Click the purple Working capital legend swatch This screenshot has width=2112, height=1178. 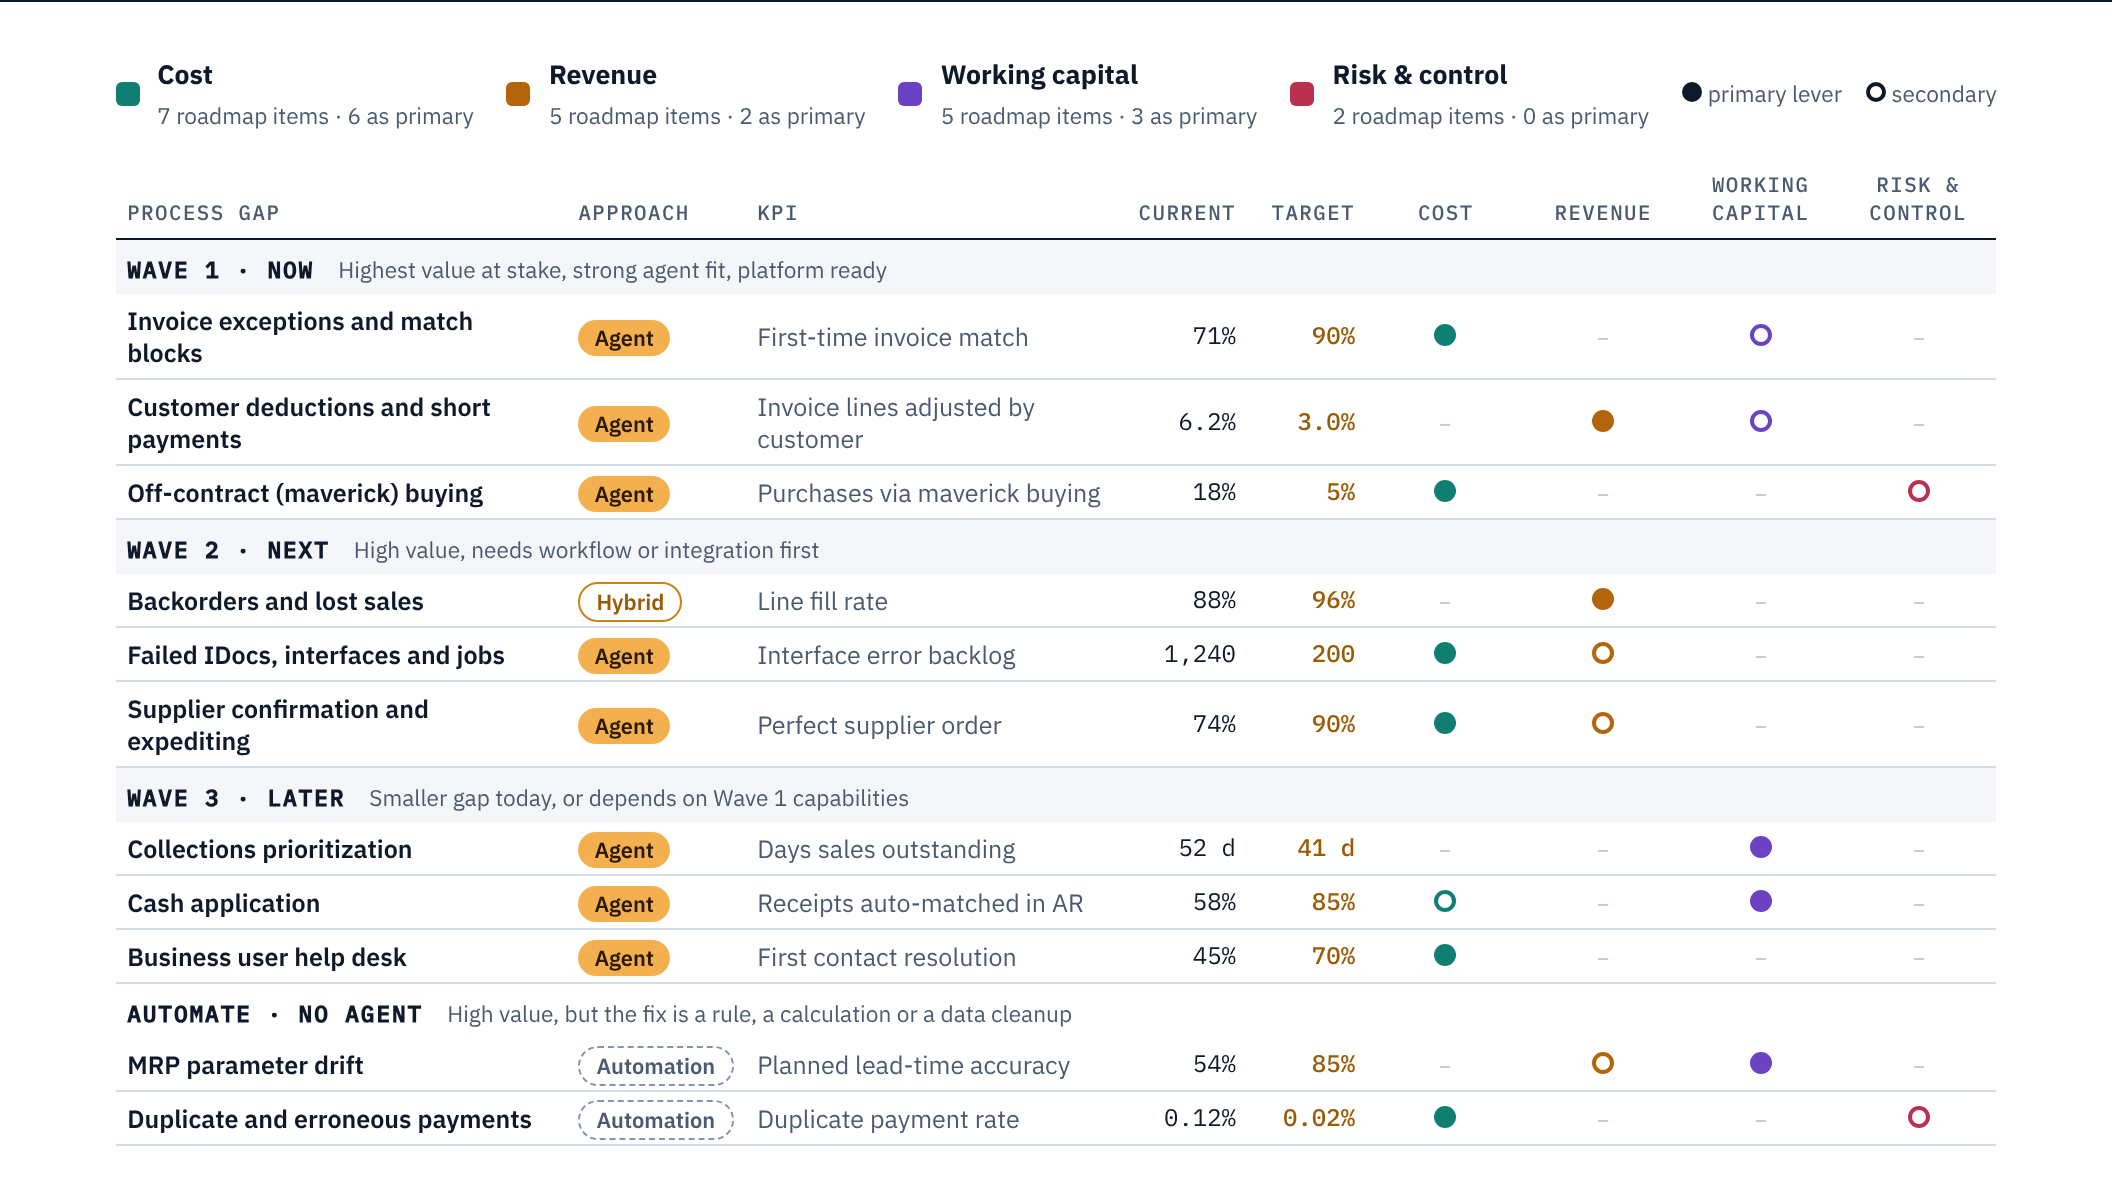[910, 94]
